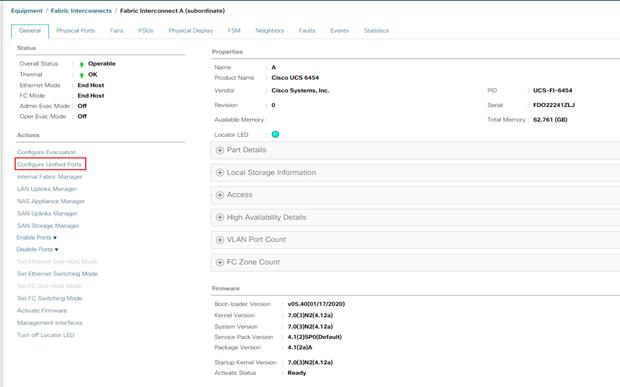
Task: Open the SAN Storage Manager
Action: [48, 226]
